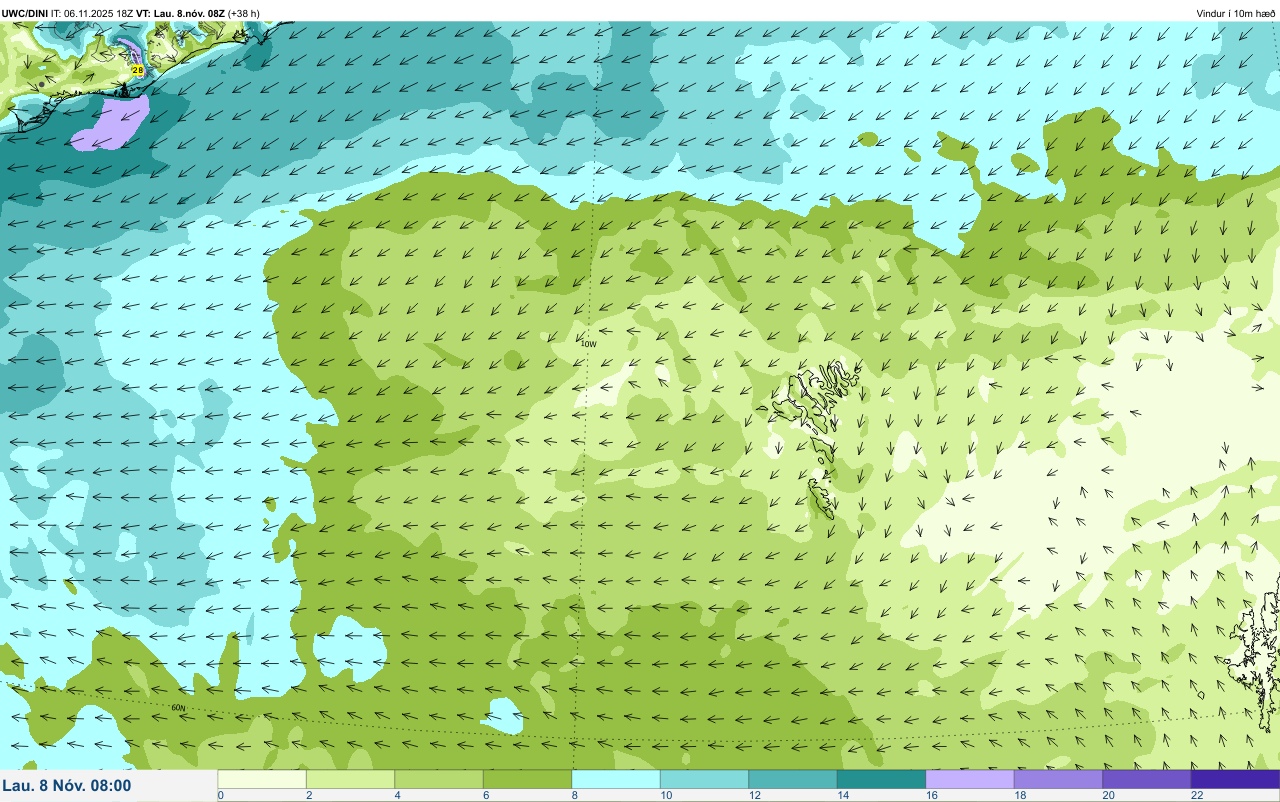Click the 18–20 m/s purple legend swatch
The image size is (1280, 802).
click(1058, 779)
